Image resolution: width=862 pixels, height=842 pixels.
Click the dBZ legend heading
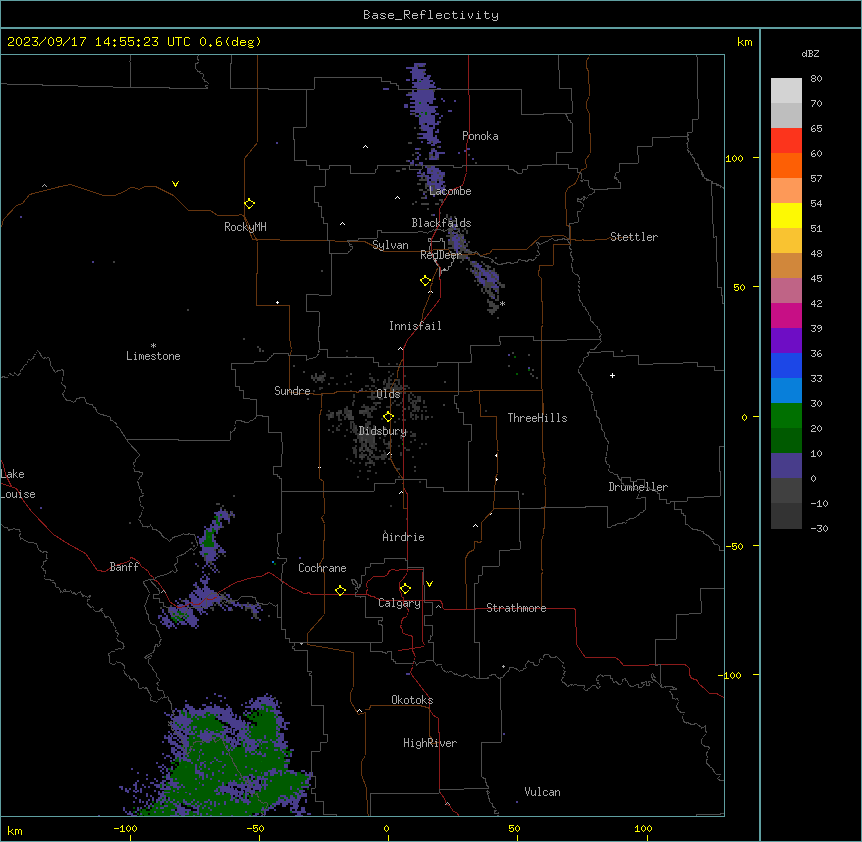tap(810, 53)
